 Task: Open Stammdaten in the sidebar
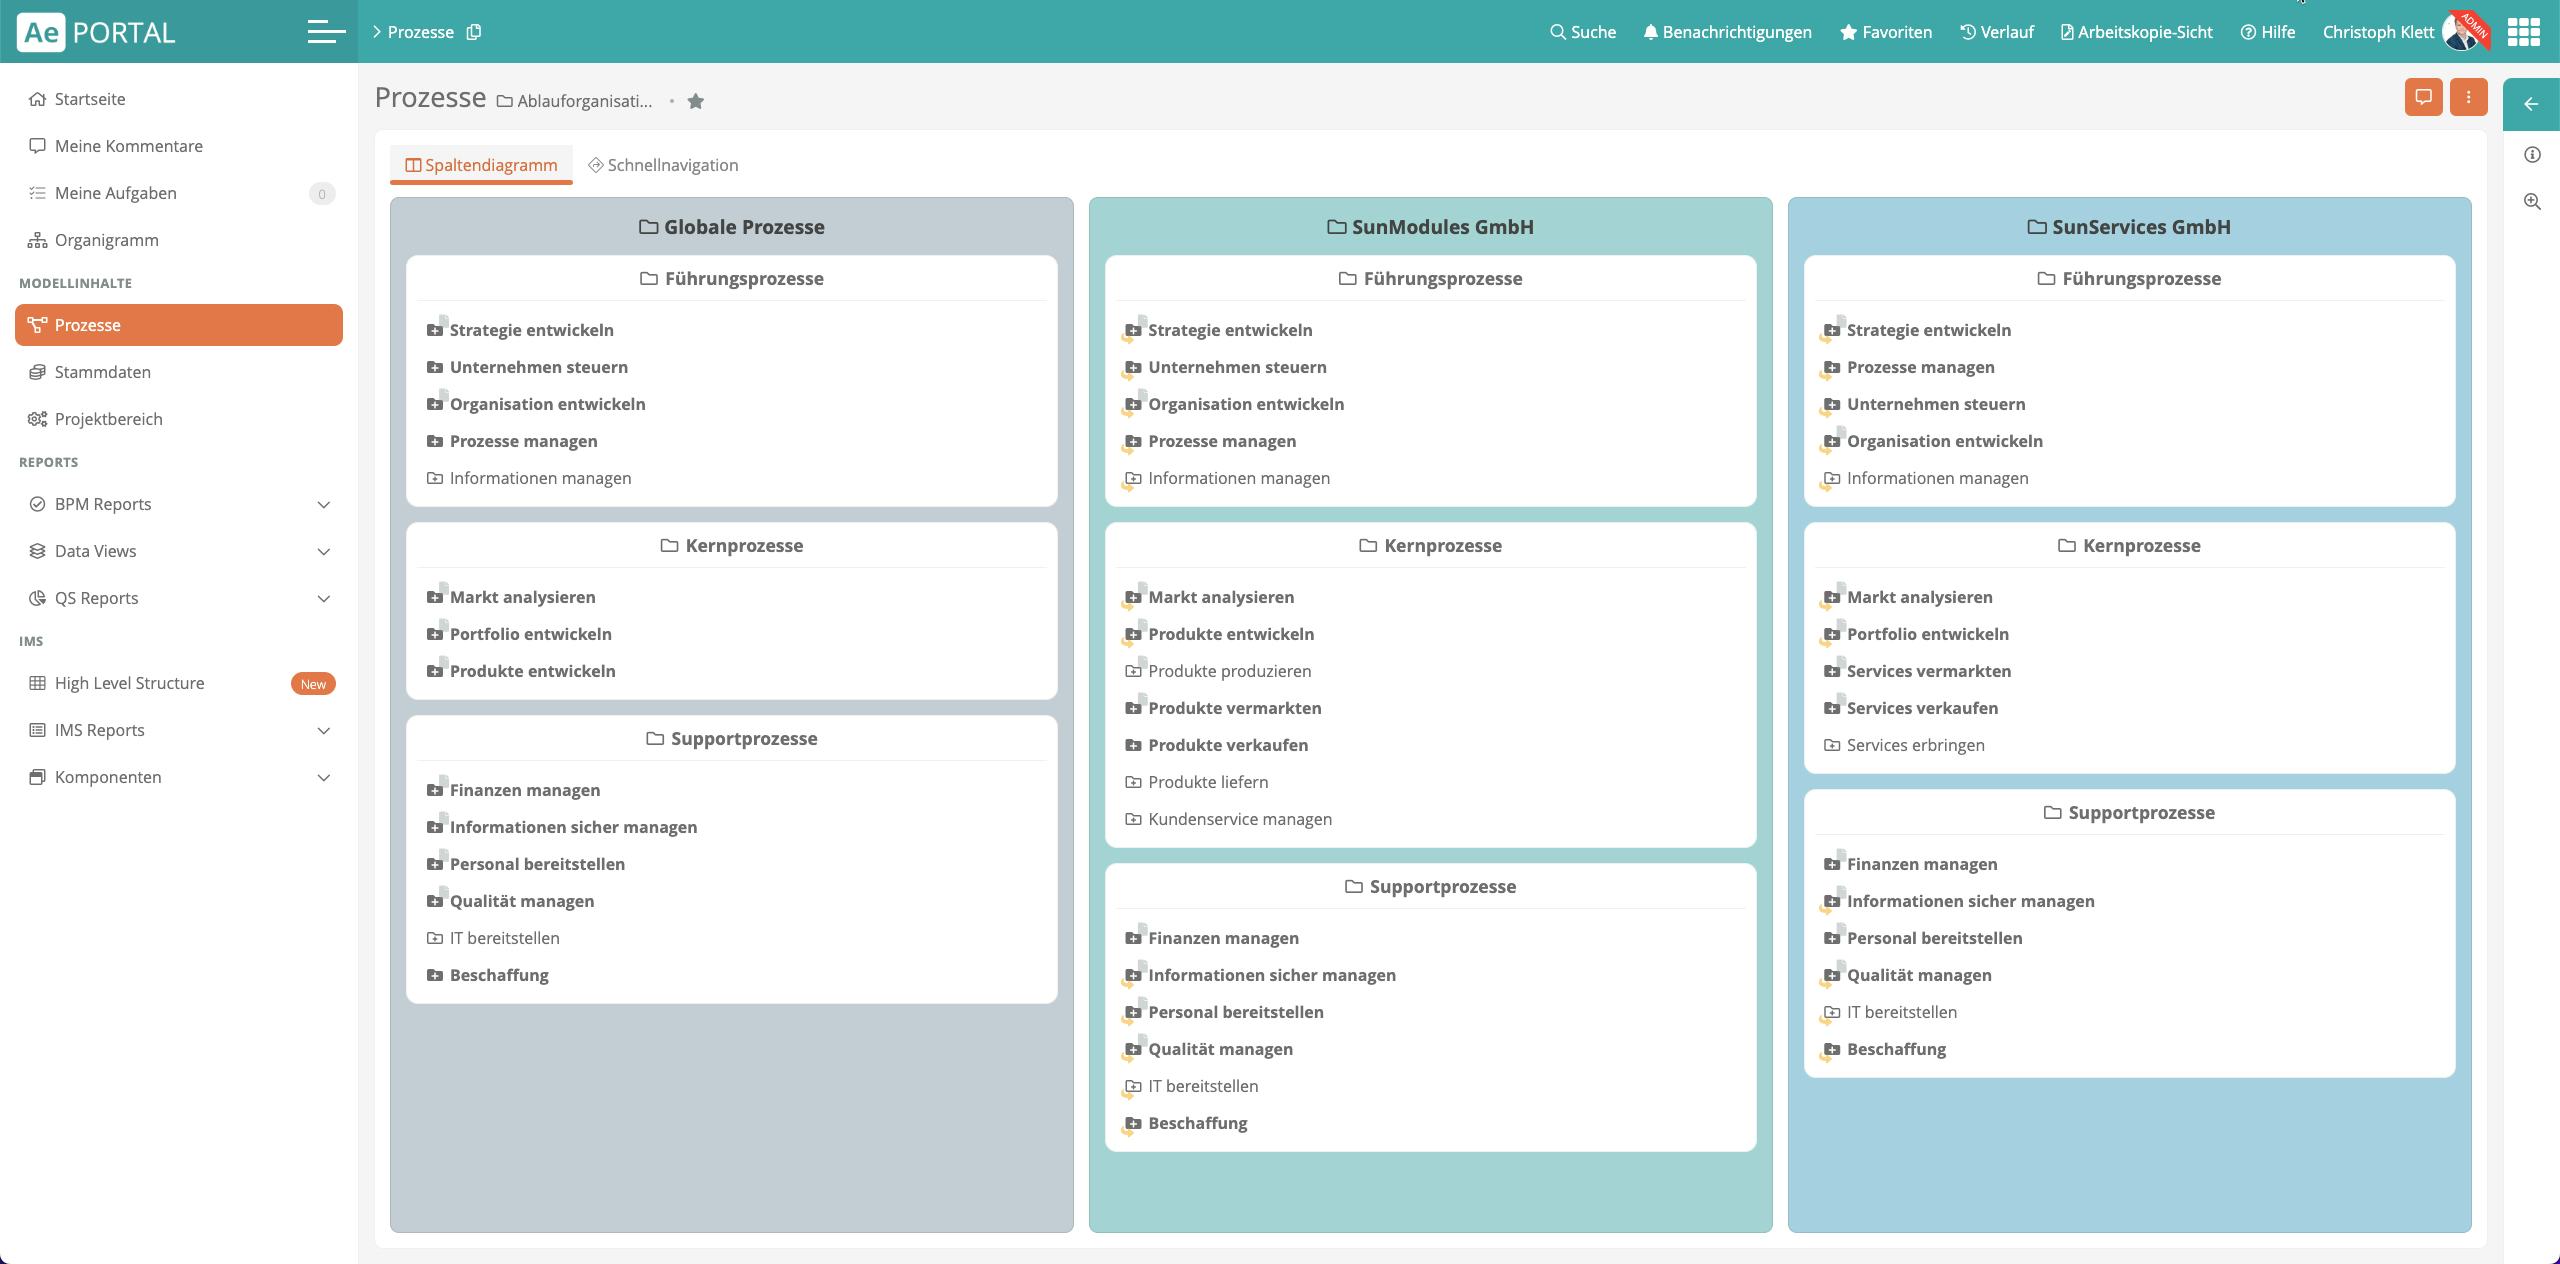102,372
